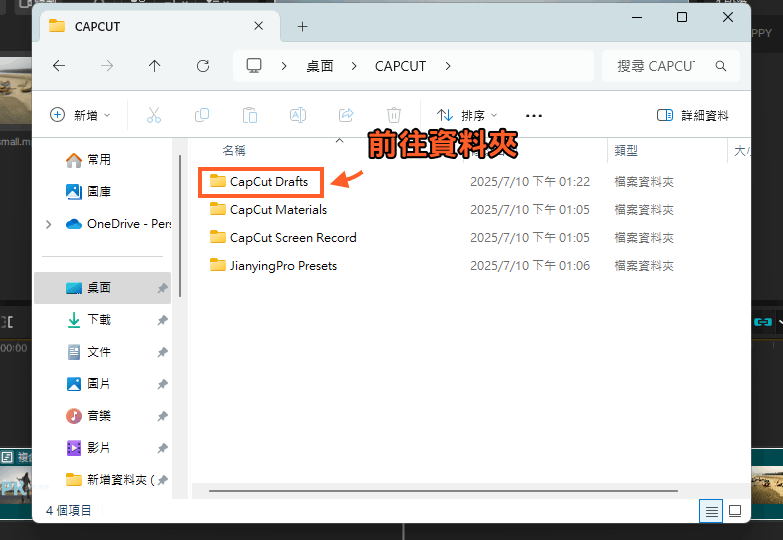Click the Copy icon in toolbar
The width and height of the screenshot is (783, 540).
pyautogui.click(x=202, y=115)
